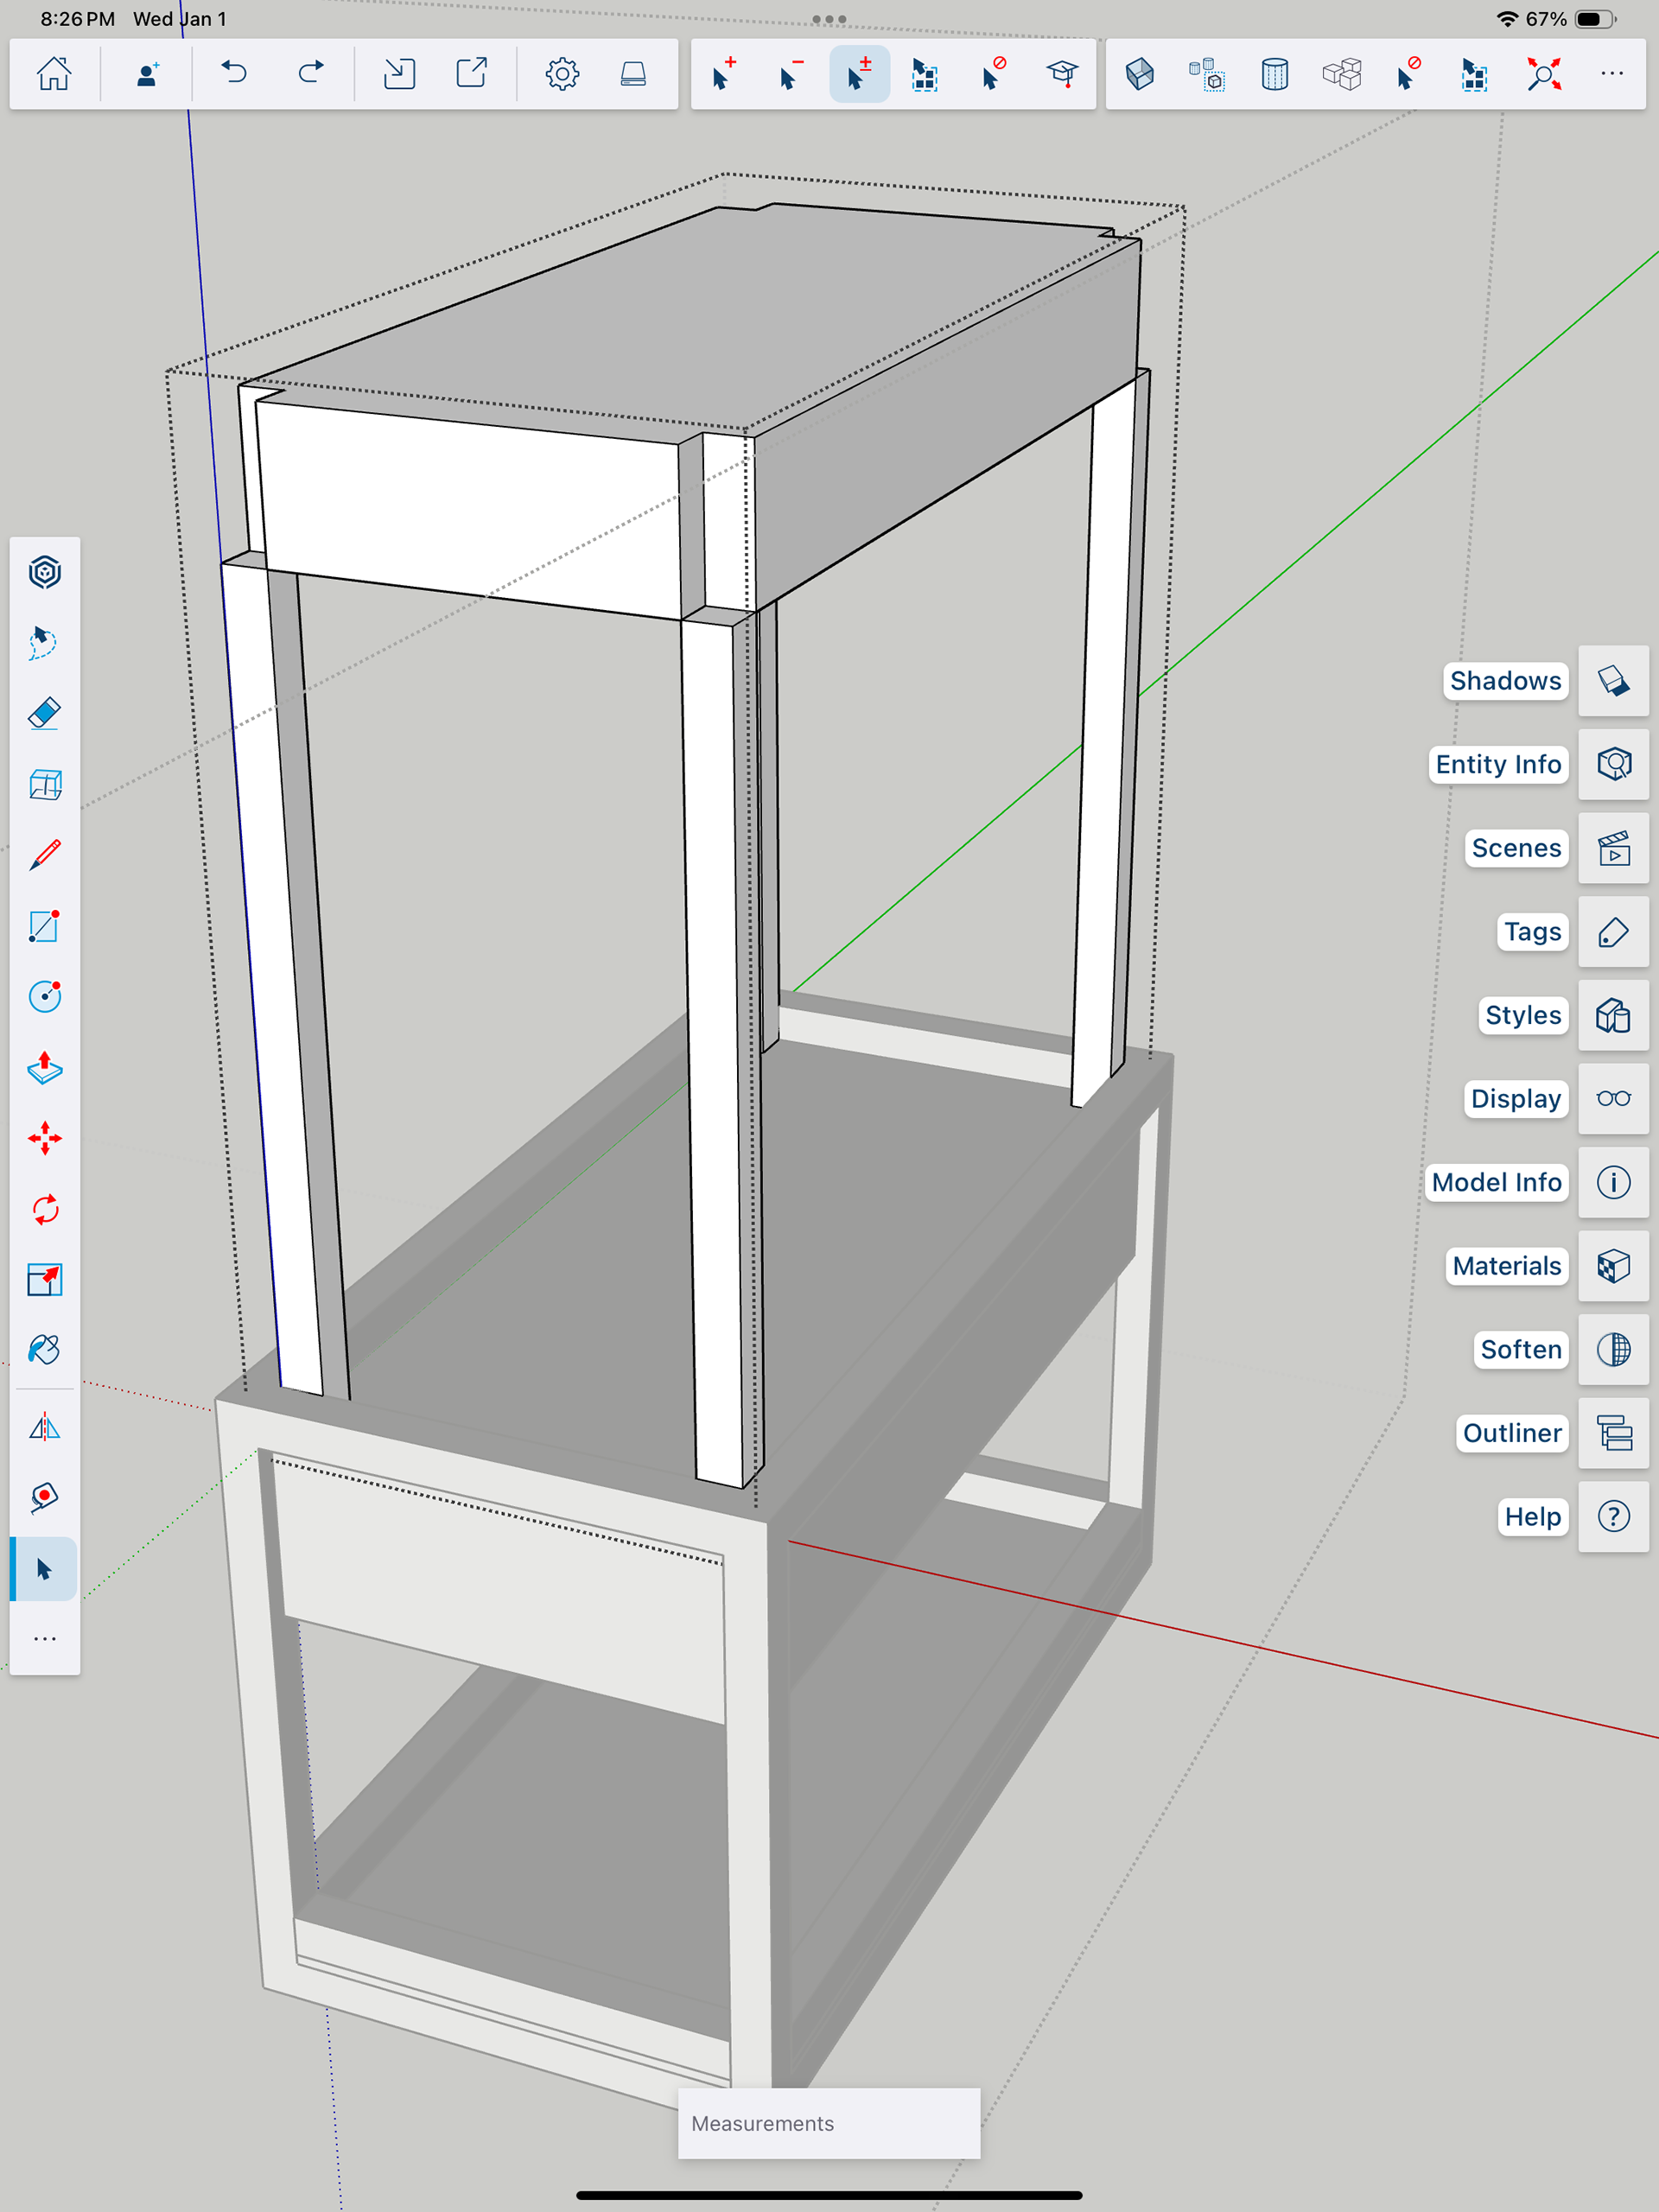Select the Eraser tool
The height and width of the screenshot is (2212, 1659).
[x=44, y=714]
